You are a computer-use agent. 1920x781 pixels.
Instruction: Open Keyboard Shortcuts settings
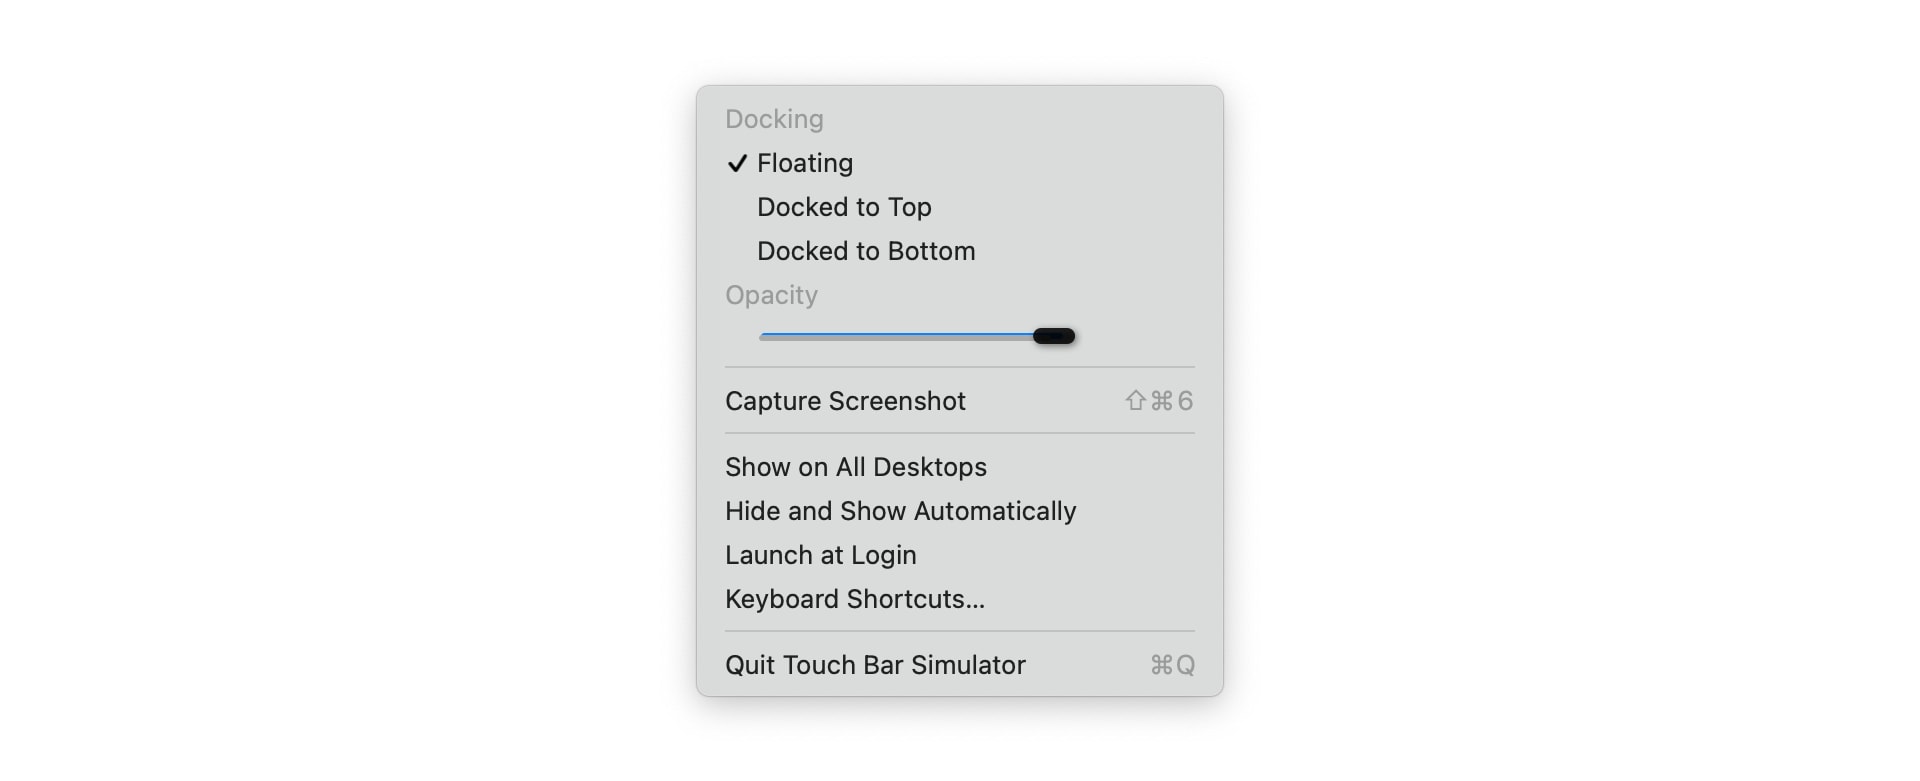(854, 599)
